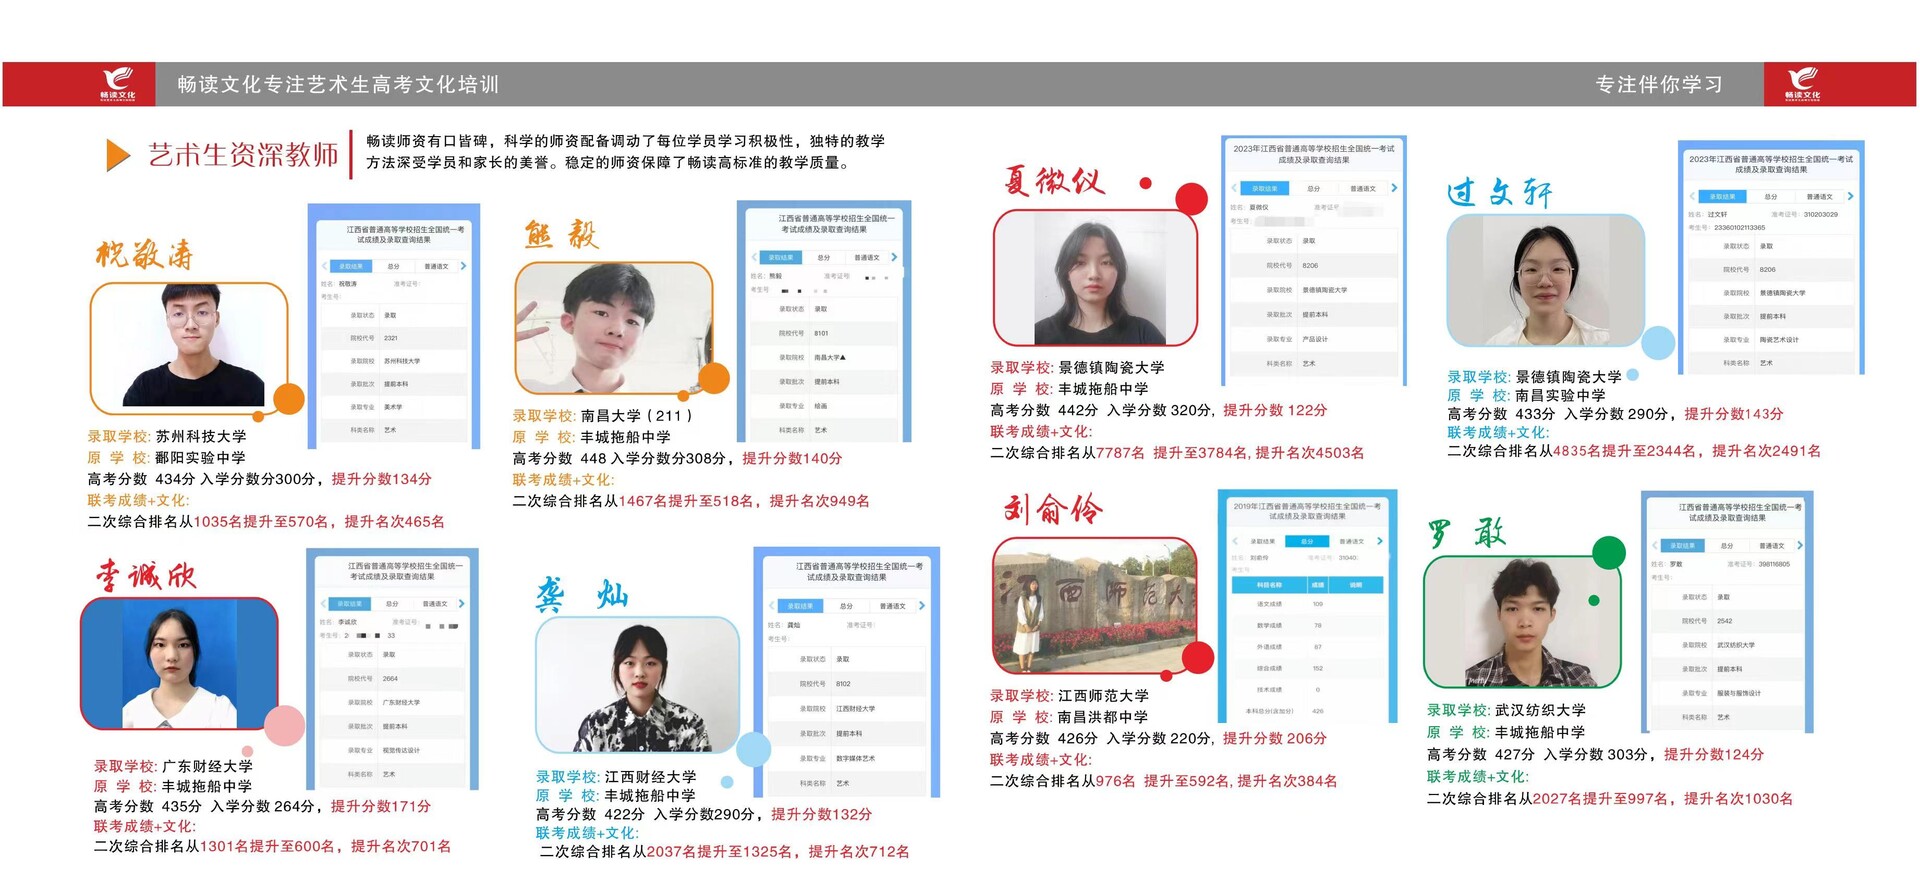Open 过文轩's portrait photo

[1546, 280]
